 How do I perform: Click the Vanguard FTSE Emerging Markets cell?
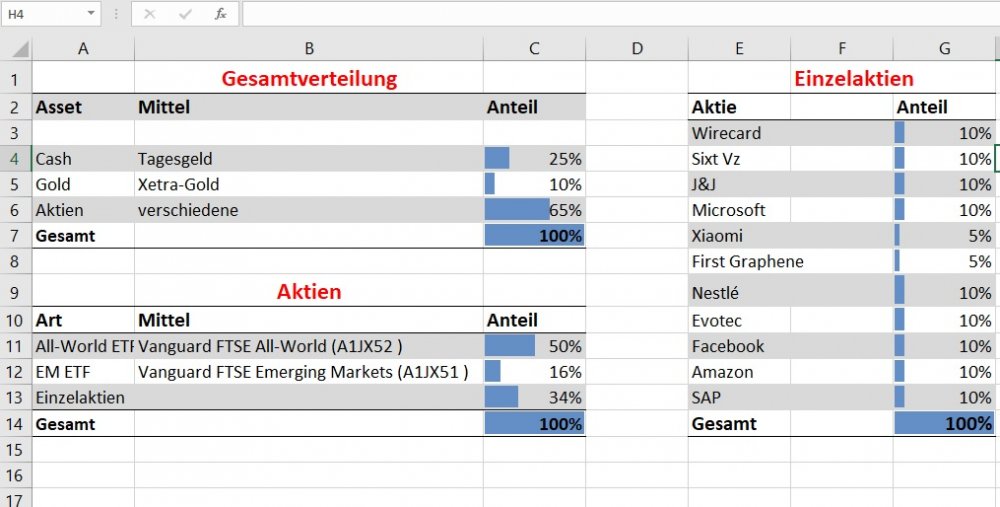pyautogui.click(x=309, y=372)
